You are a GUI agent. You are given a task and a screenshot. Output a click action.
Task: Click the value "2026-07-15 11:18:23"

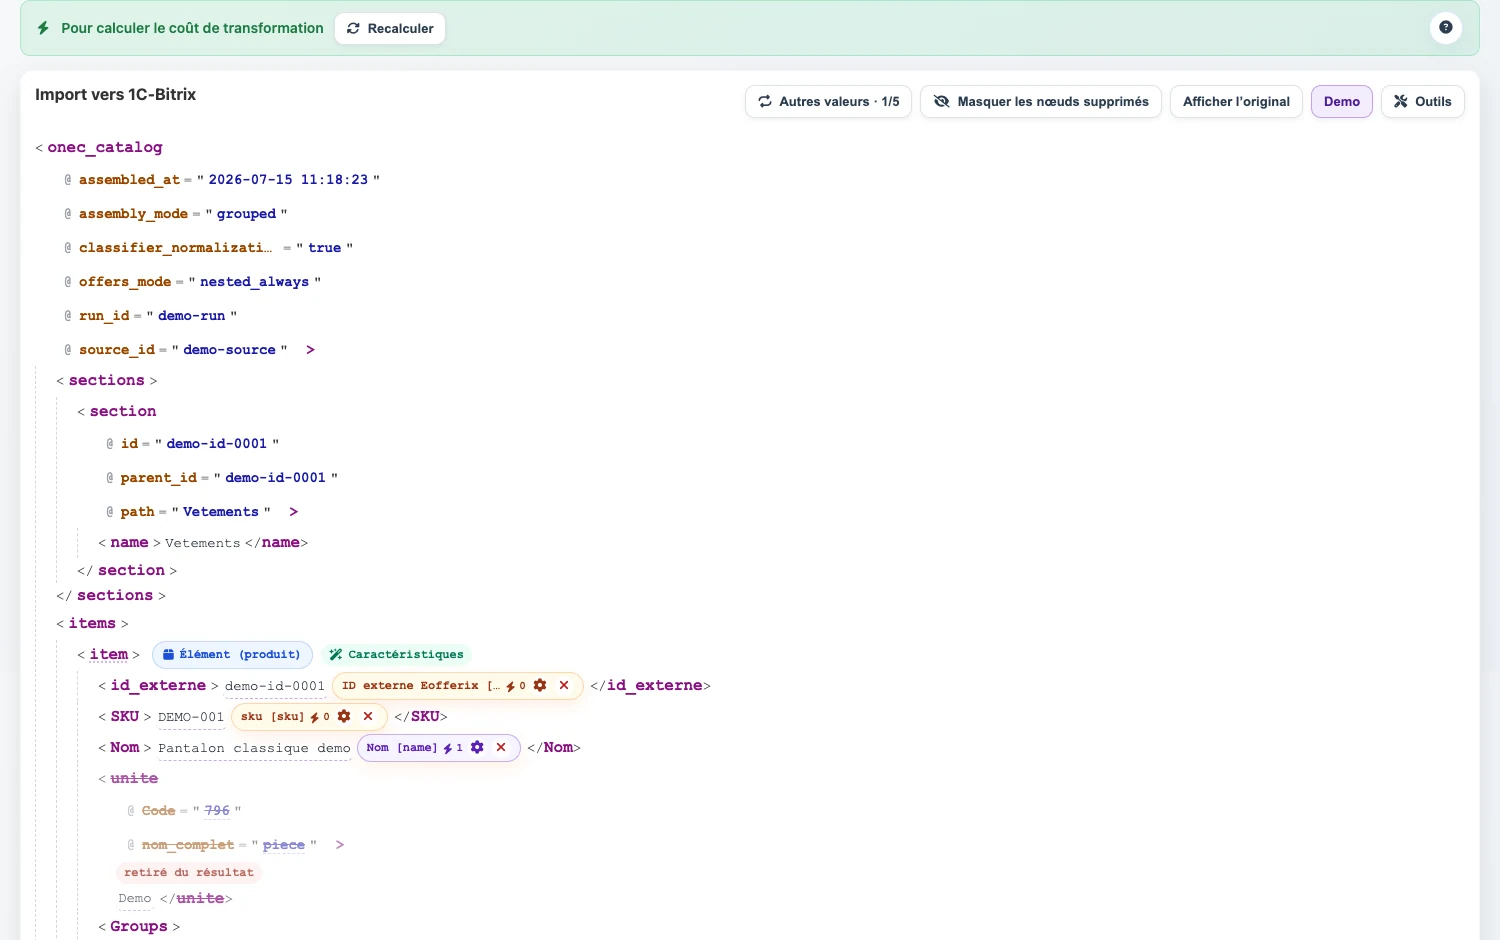click(288, 179)
